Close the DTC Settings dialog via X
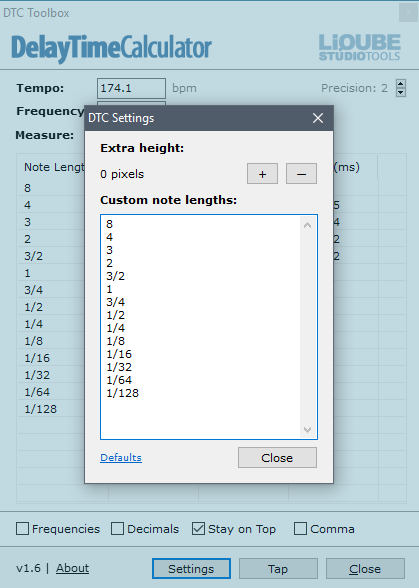The width and height of the screenshot is (419, 588). coord(318,118)
